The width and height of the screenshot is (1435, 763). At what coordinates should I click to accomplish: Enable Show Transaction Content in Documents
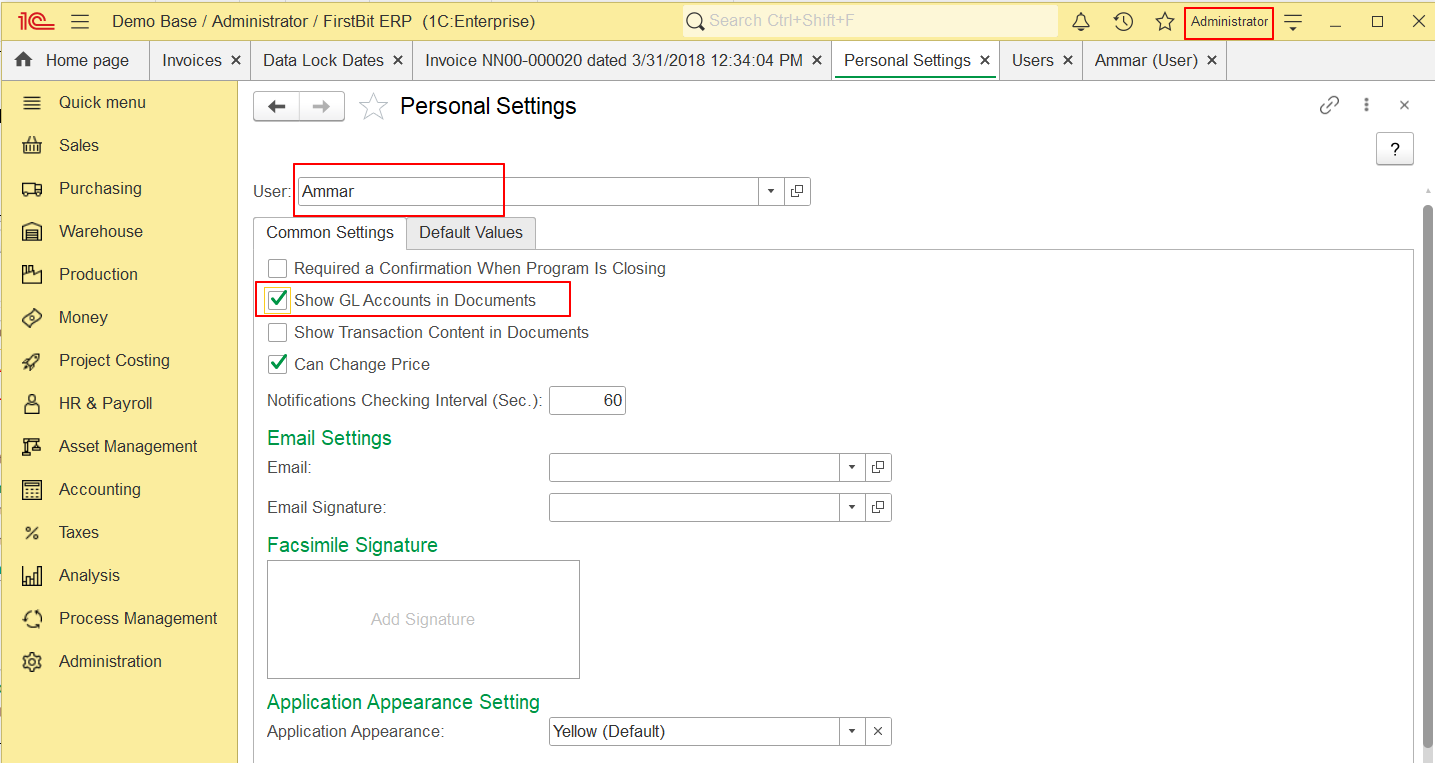(x=278, y=332)
